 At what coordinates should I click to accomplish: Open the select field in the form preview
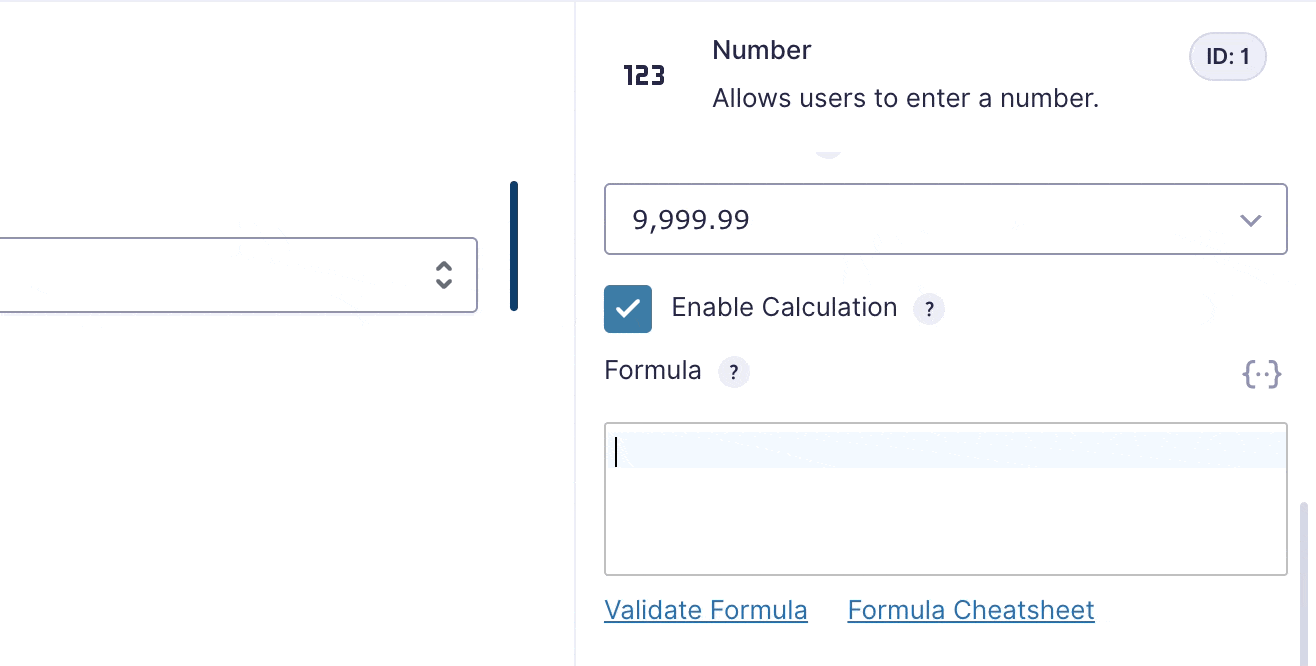click(x=238, y=275)
